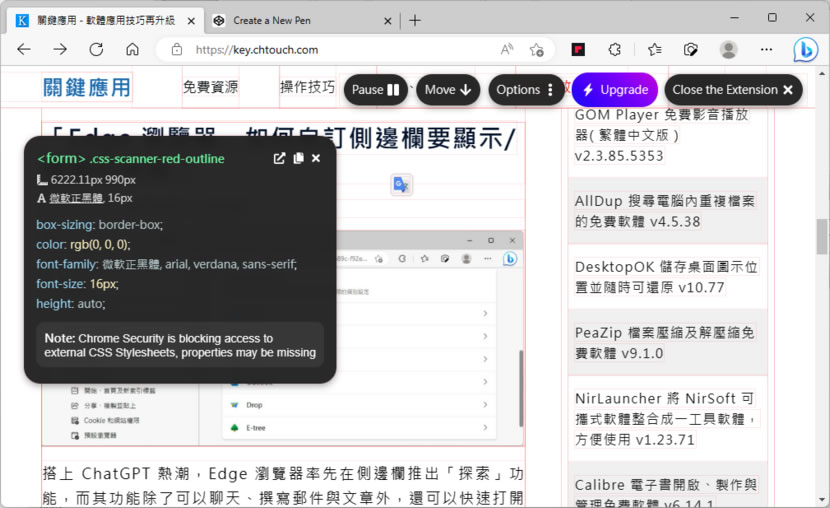Open a new browser tab with the plus icon

[416, 21]
